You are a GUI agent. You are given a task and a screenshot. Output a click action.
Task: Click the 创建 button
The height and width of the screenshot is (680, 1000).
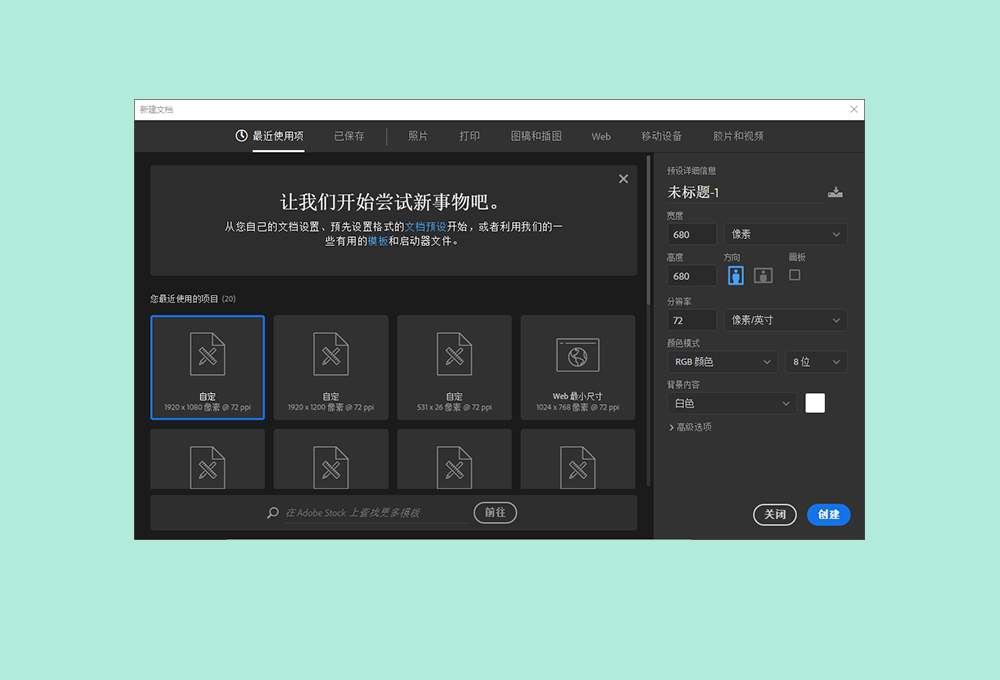(x=828, y=514)
